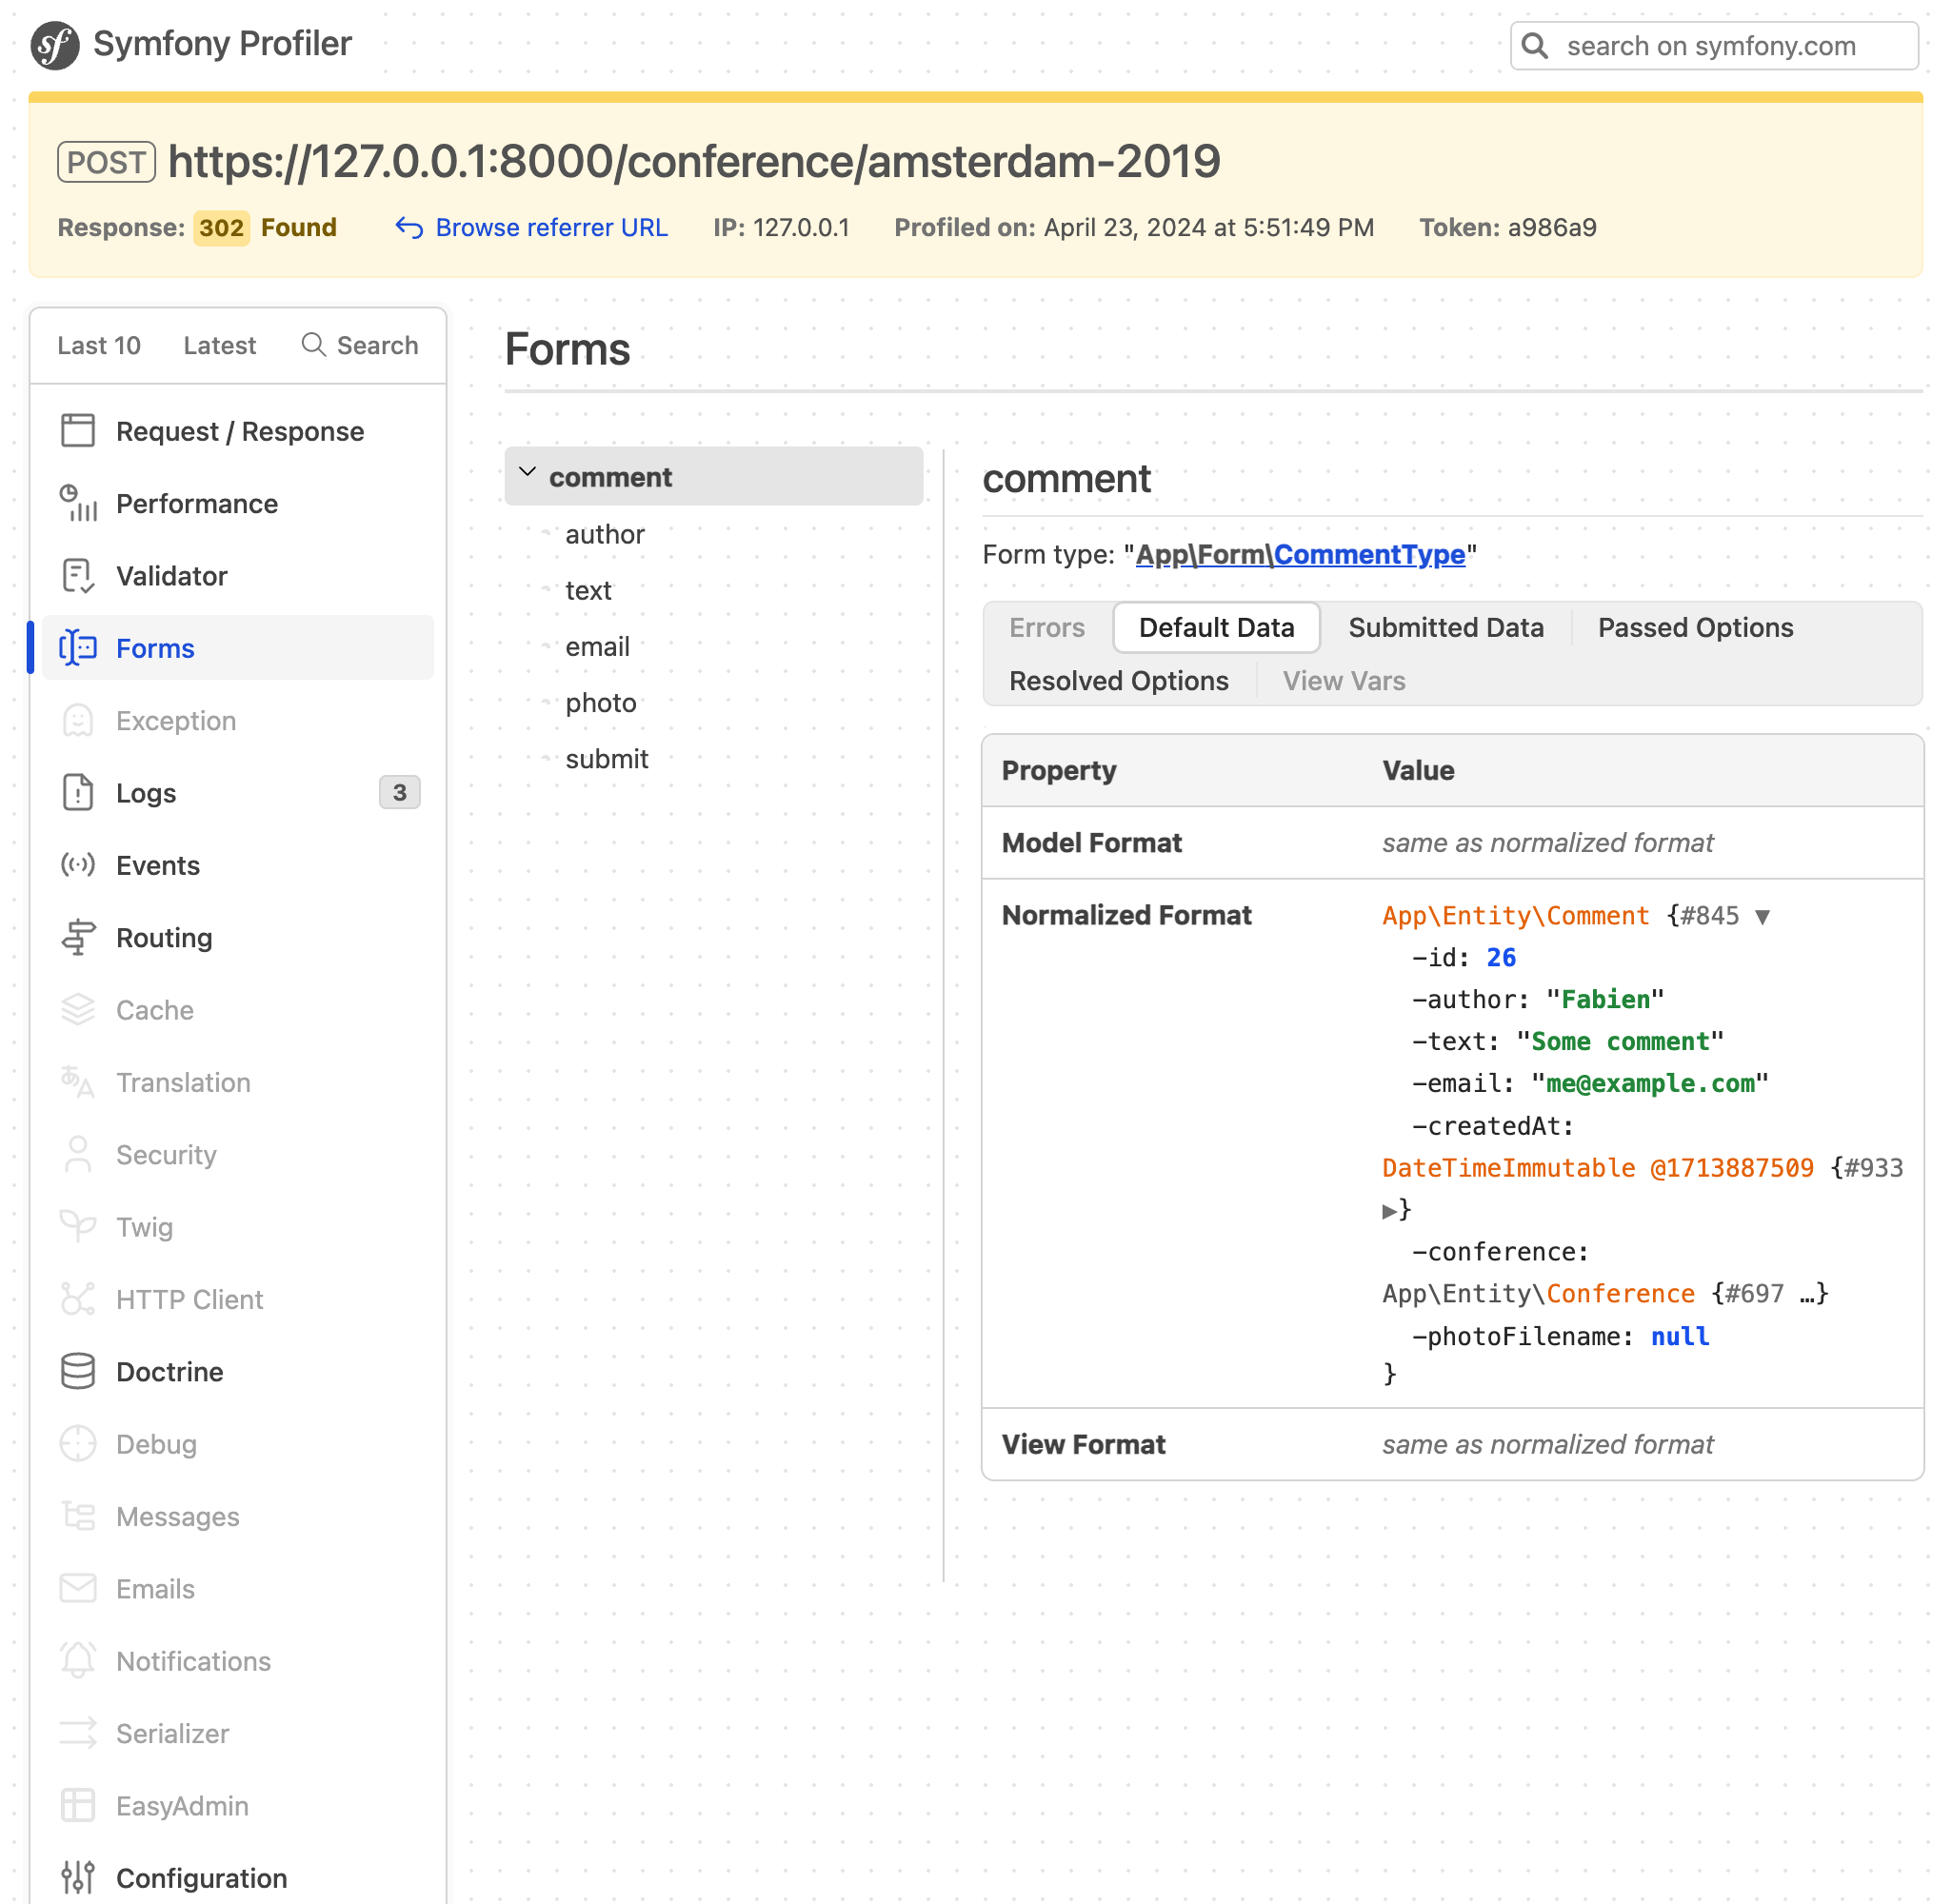
Task: Open Configuration via sliders icon
Action: (x=78, y=1878)
